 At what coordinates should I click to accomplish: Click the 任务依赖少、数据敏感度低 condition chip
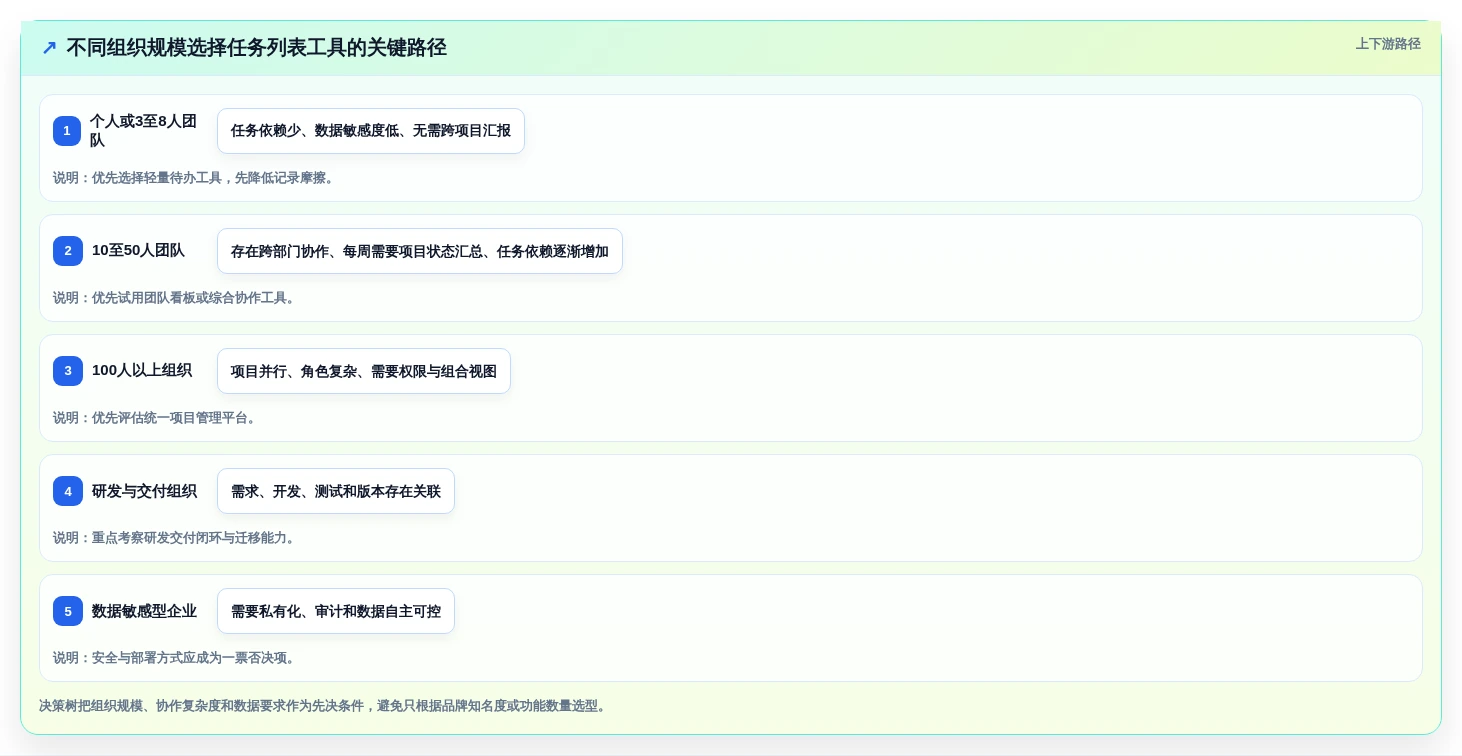pyautogui.click(x=371, y=131)
